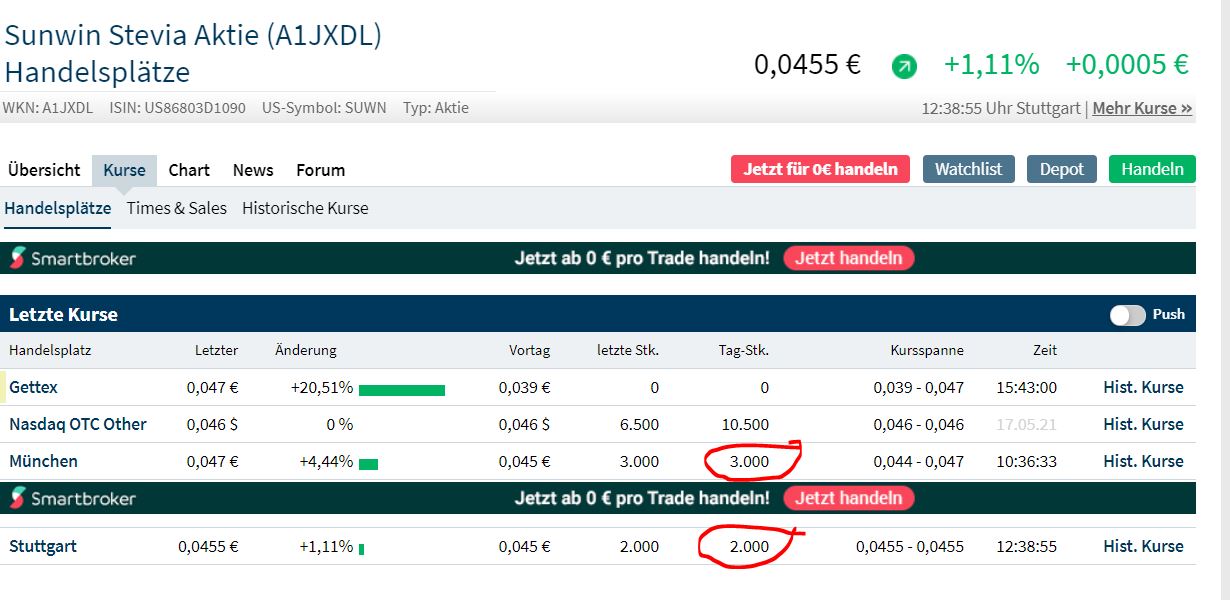Select Handelsplätze sub-tab
1230x600 pixels.
[x=58, y=208]
